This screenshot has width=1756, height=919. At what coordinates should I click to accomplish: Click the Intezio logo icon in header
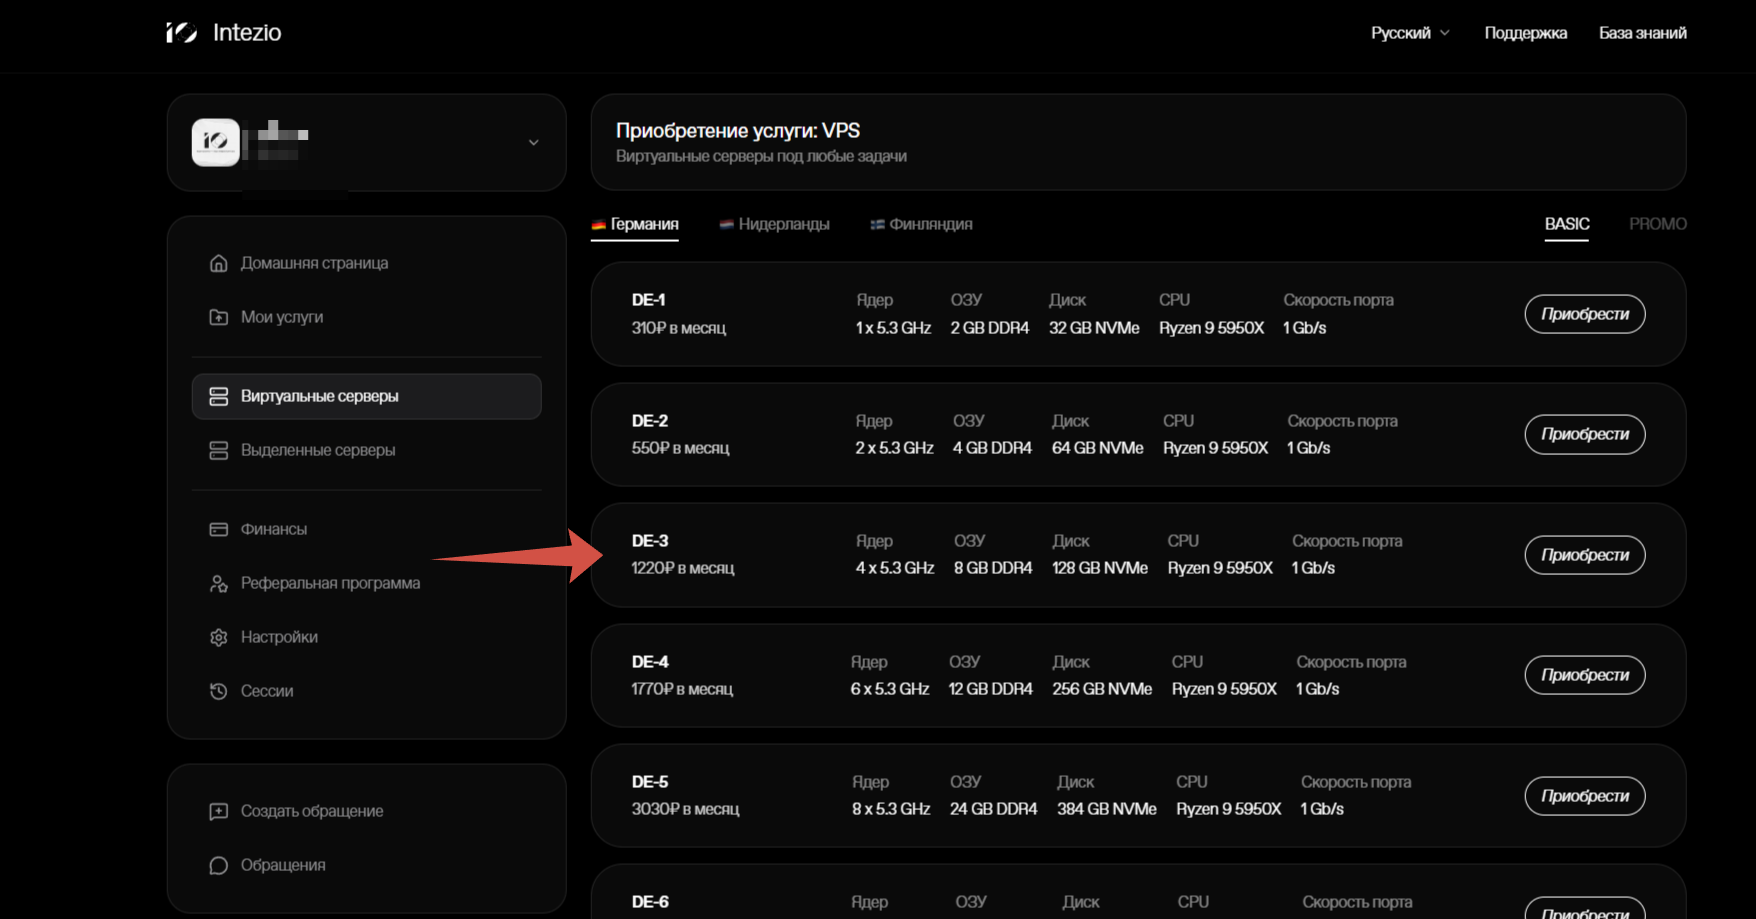pyautogui.click(x=182, y=33)
